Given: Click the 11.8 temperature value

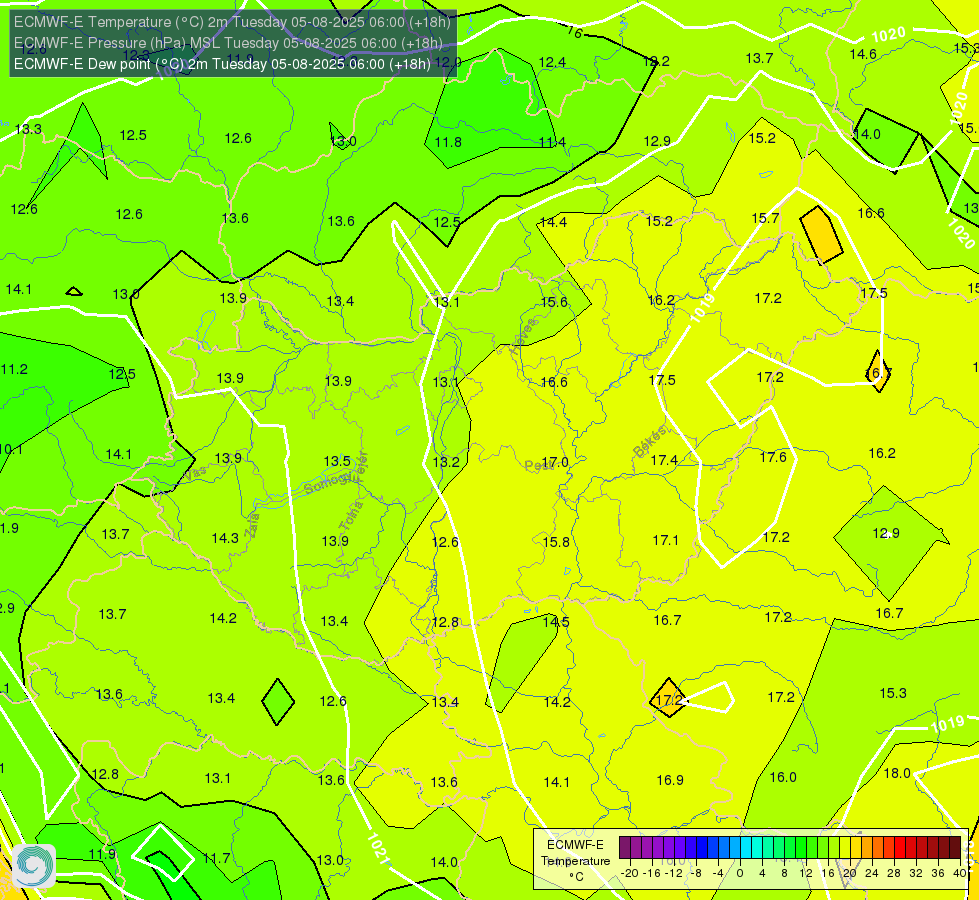Looking at the screenshot, I should [448, 142].
